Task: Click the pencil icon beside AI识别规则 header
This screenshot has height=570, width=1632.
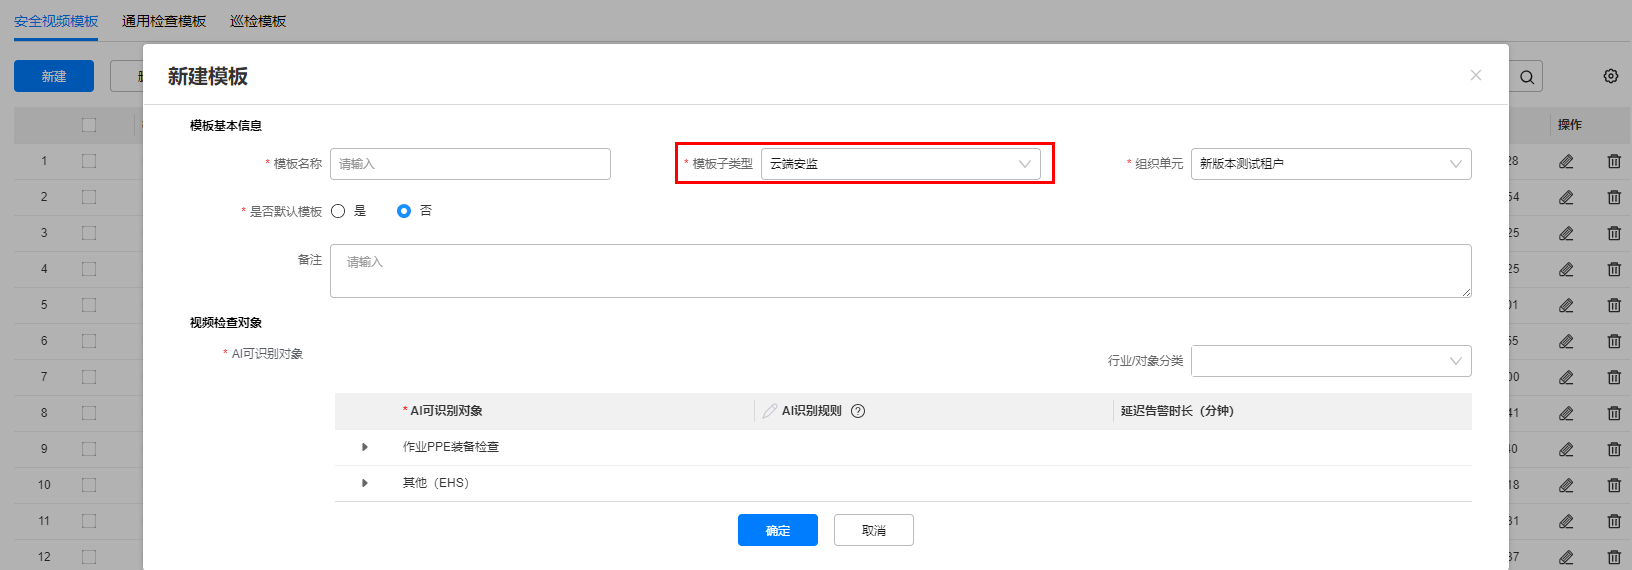Action: (x=769, y=411)
